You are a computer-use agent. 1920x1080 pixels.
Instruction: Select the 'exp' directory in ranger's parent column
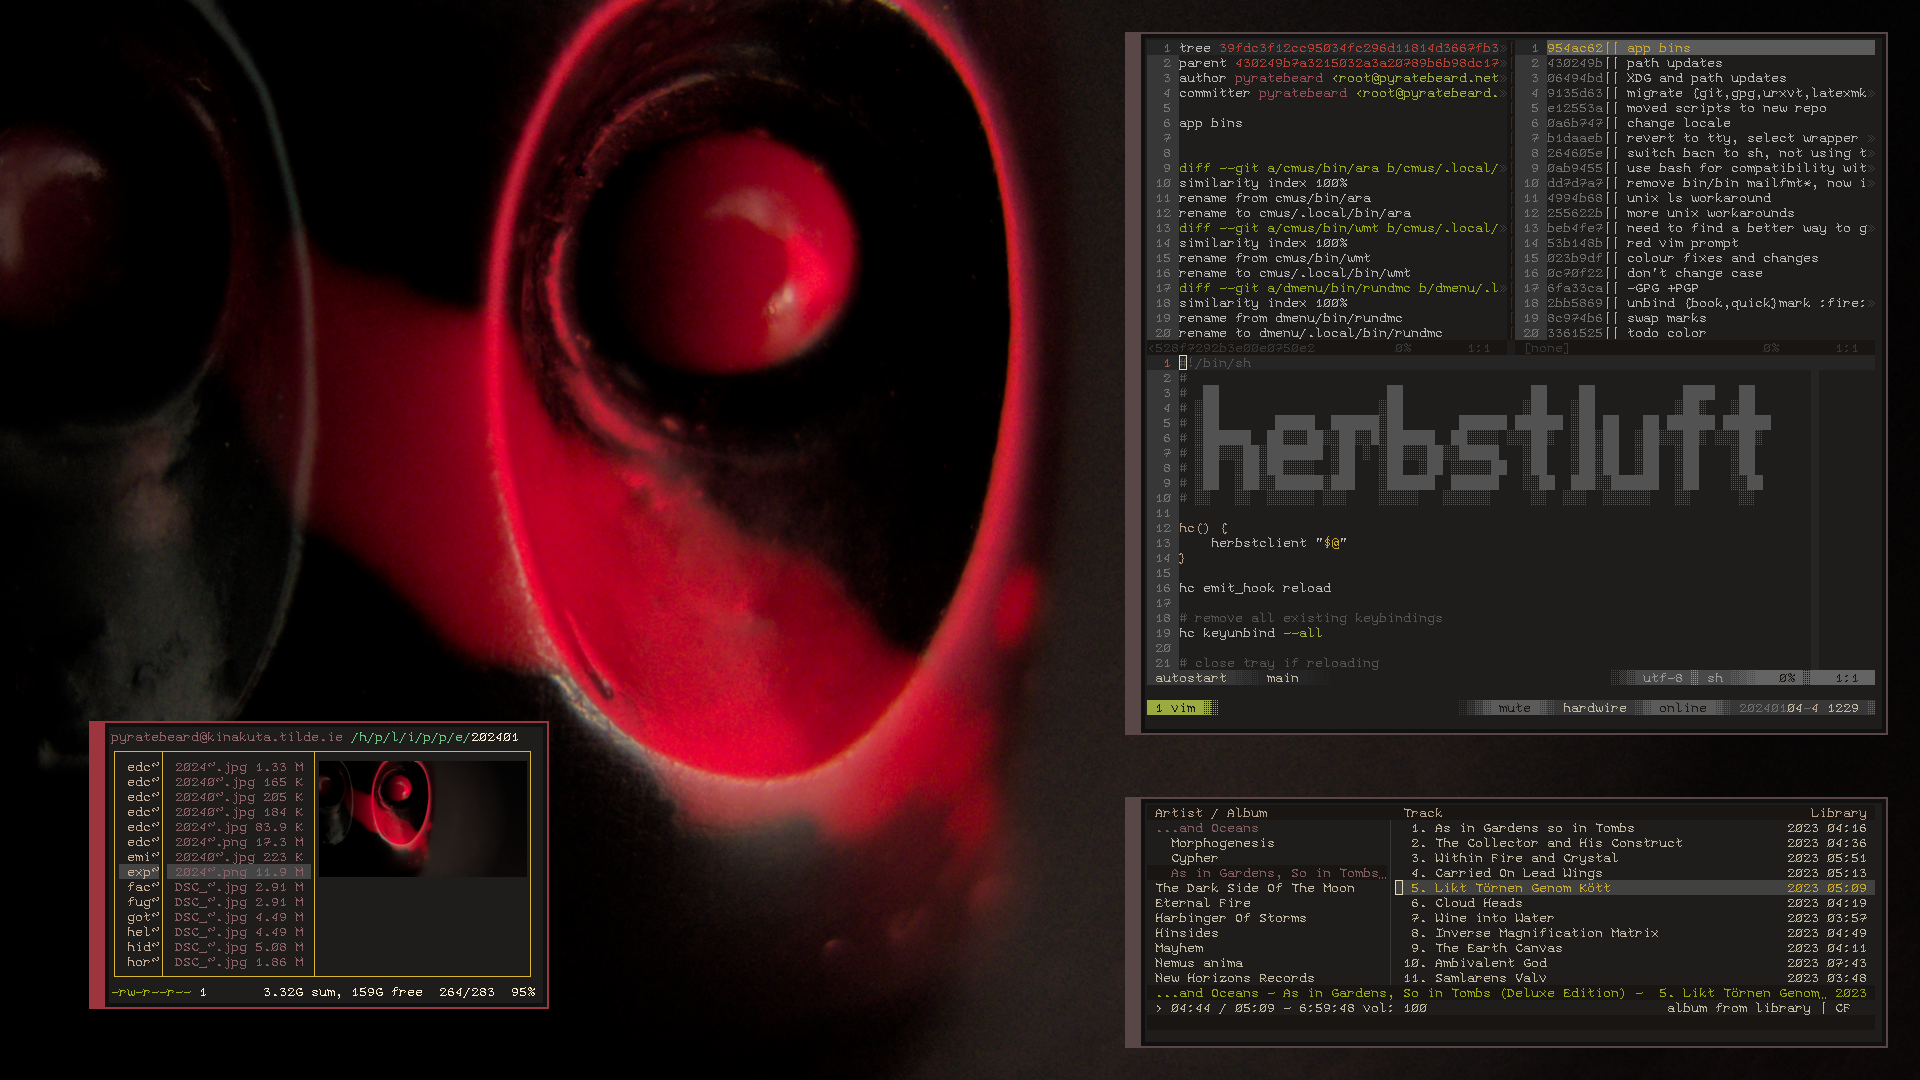[x=141, y=872]
